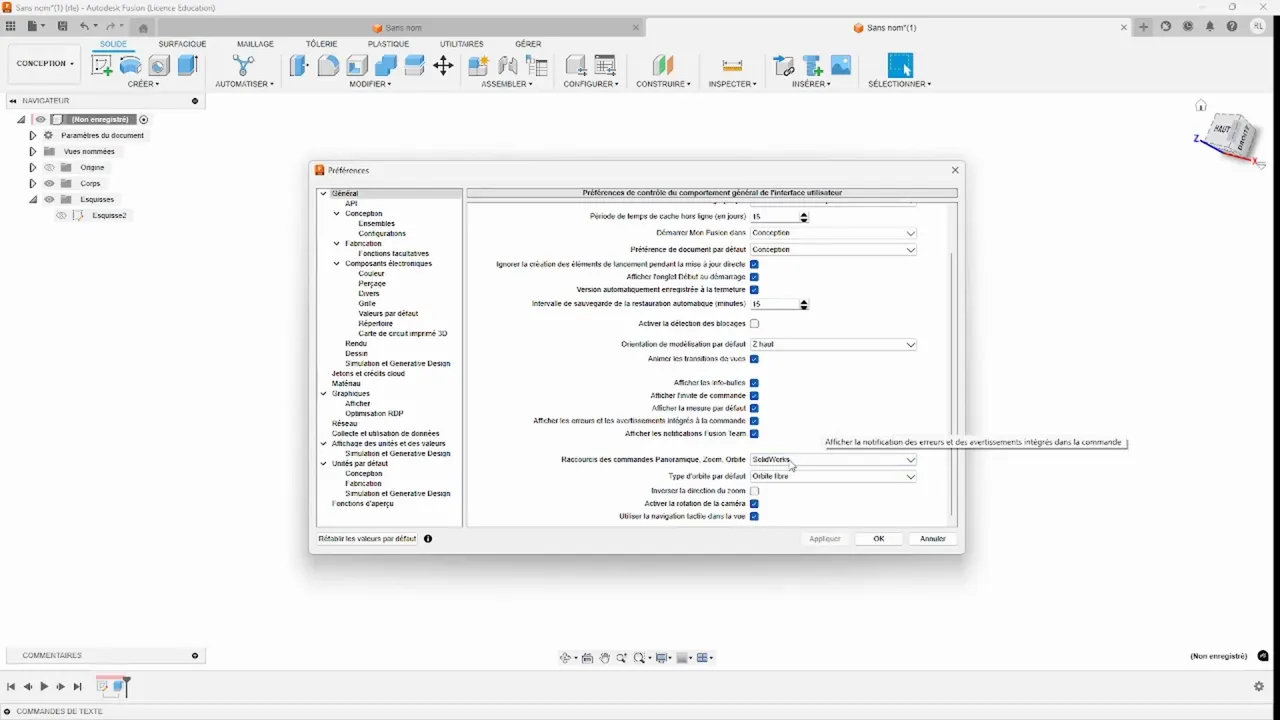Switch to the SURFACIQUE tab

coord(182,44)
